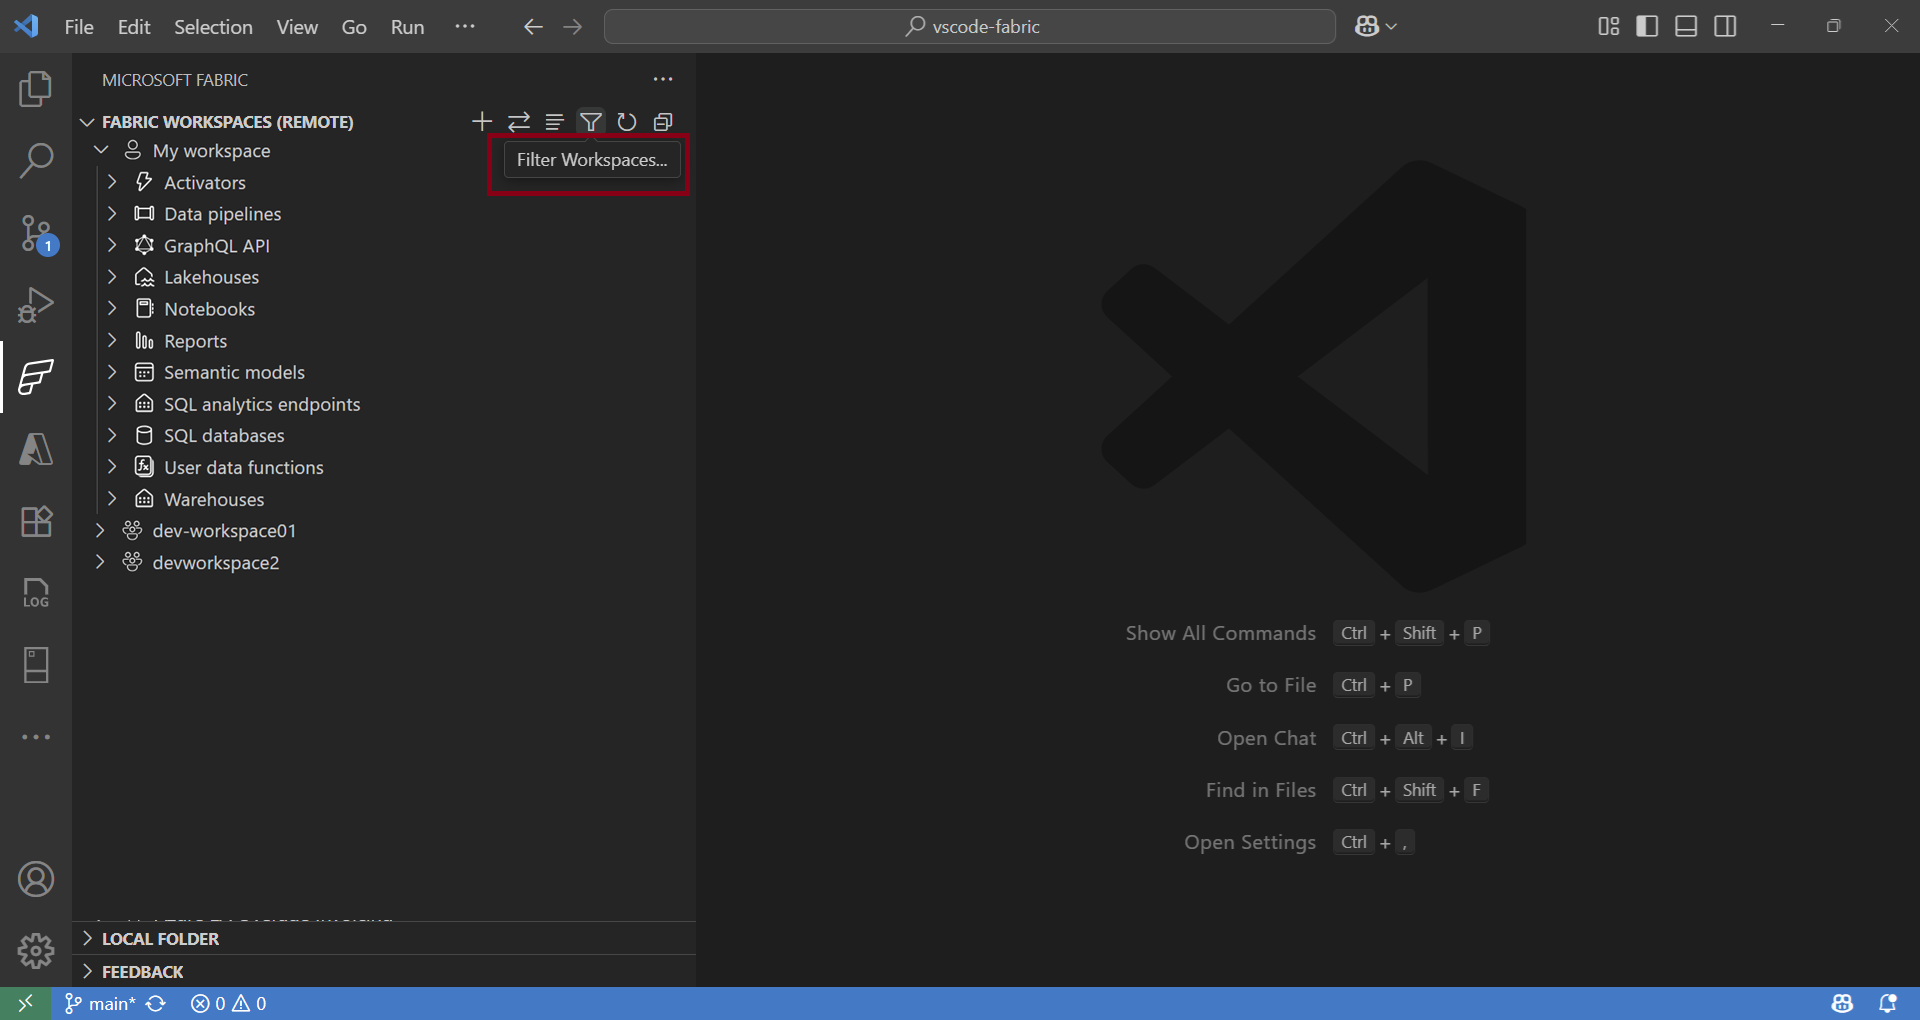This screenshot has height=1020, width=1920.
Task: Refresh the Fabric workspaces list
Action: pyautogui.click(x=627, y=122)
